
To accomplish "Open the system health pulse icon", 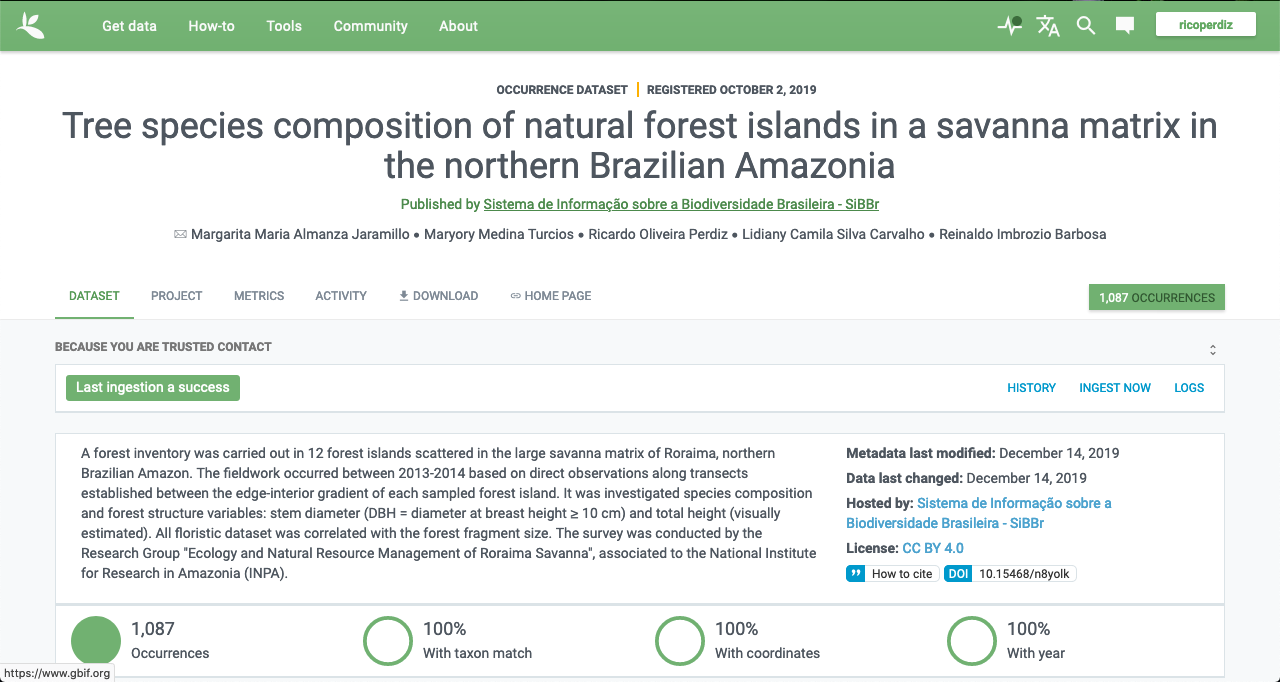I will 1009,26.
